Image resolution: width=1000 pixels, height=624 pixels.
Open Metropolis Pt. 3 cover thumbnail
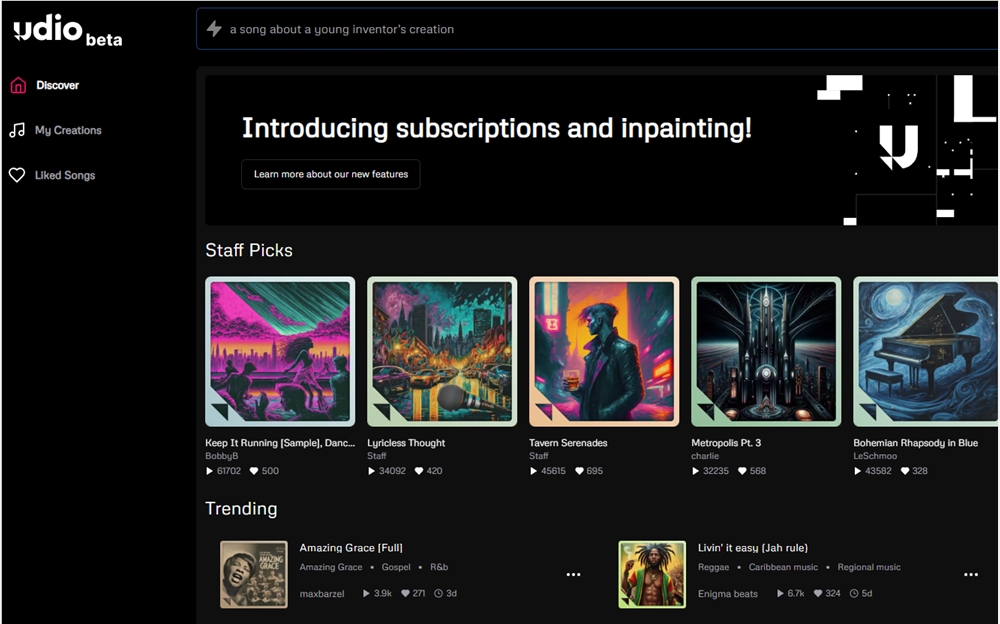pyautogui.click(x=766, y=352)
